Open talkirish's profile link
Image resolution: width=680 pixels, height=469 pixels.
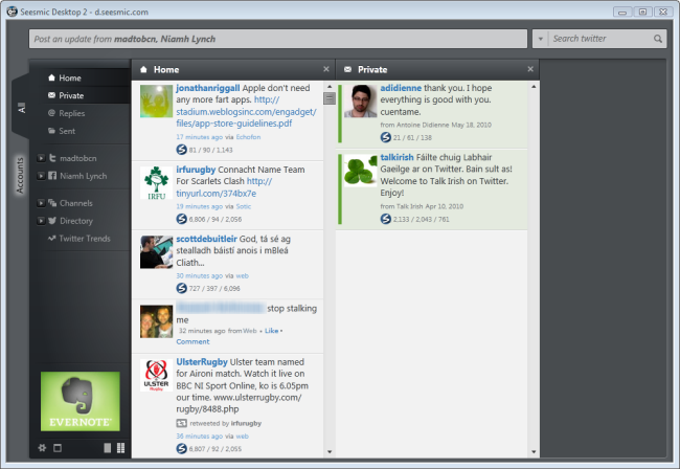pyautogui.click(x=397, y=157)
